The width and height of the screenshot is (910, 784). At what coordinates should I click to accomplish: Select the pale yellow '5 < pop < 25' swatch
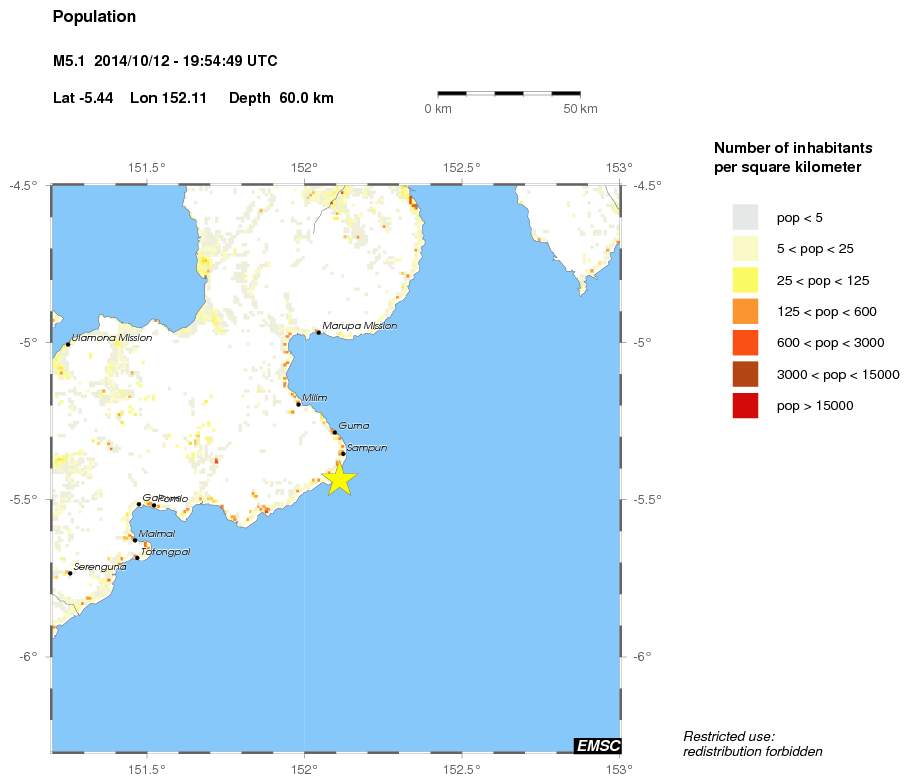(x=745, y=248)
